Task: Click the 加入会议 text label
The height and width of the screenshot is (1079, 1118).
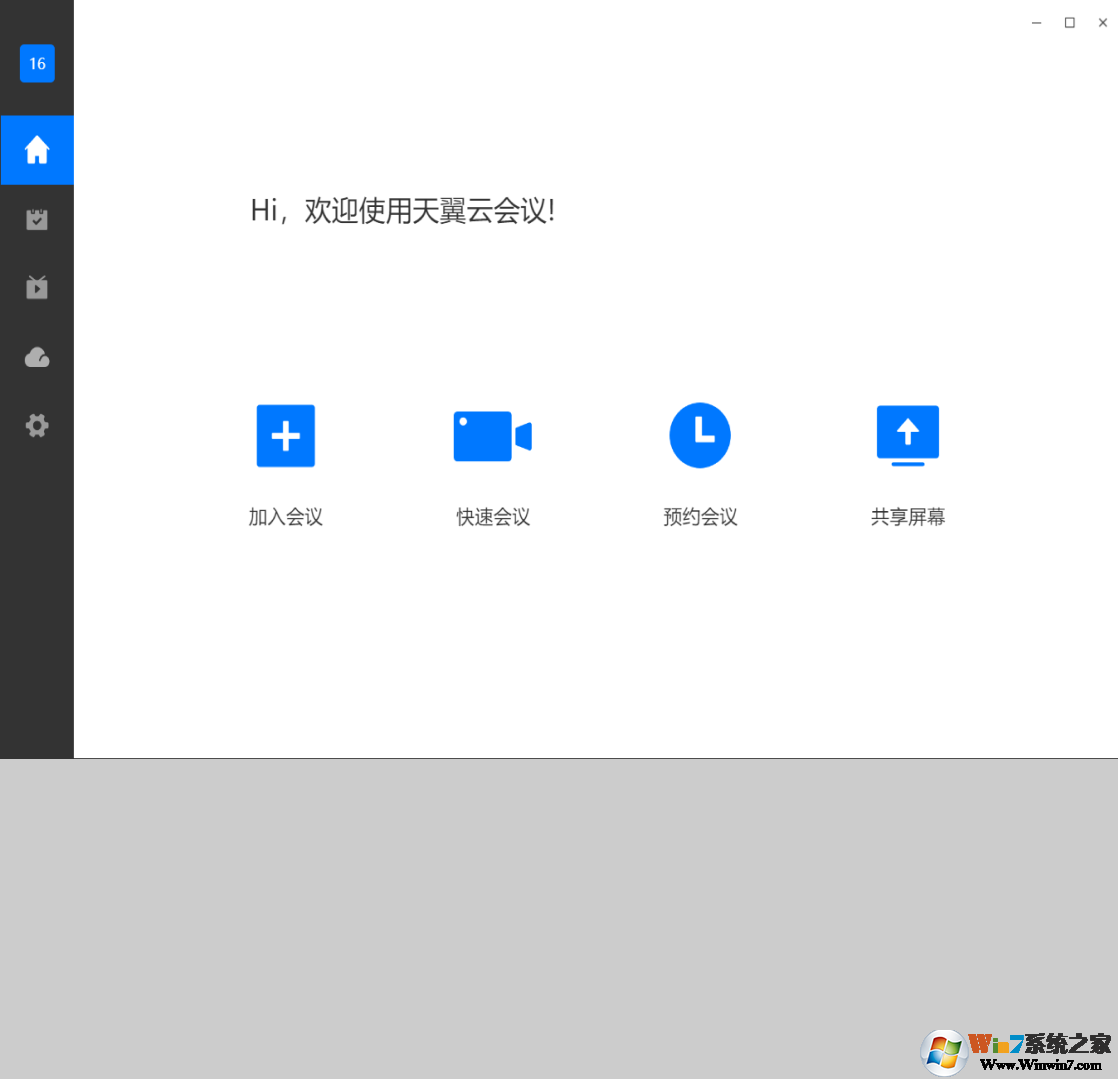Action: 285,517
